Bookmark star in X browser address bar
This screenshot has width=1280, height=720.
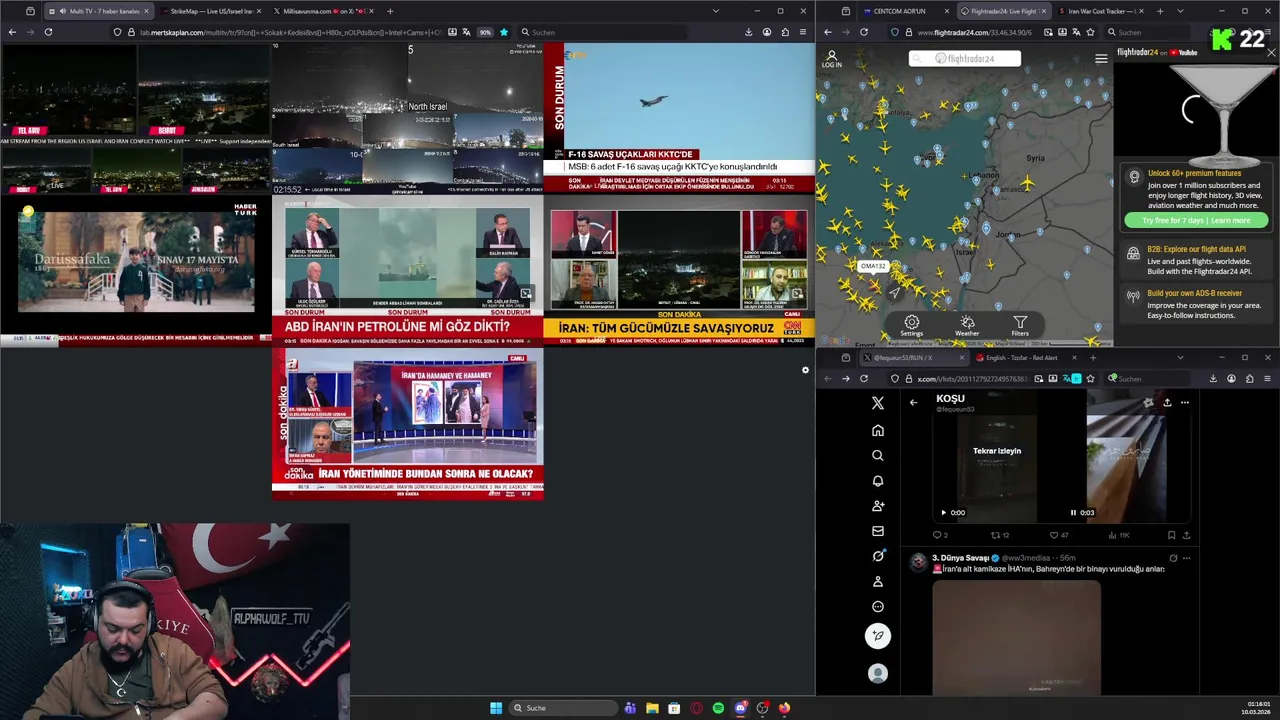(x=1092, y=379)
